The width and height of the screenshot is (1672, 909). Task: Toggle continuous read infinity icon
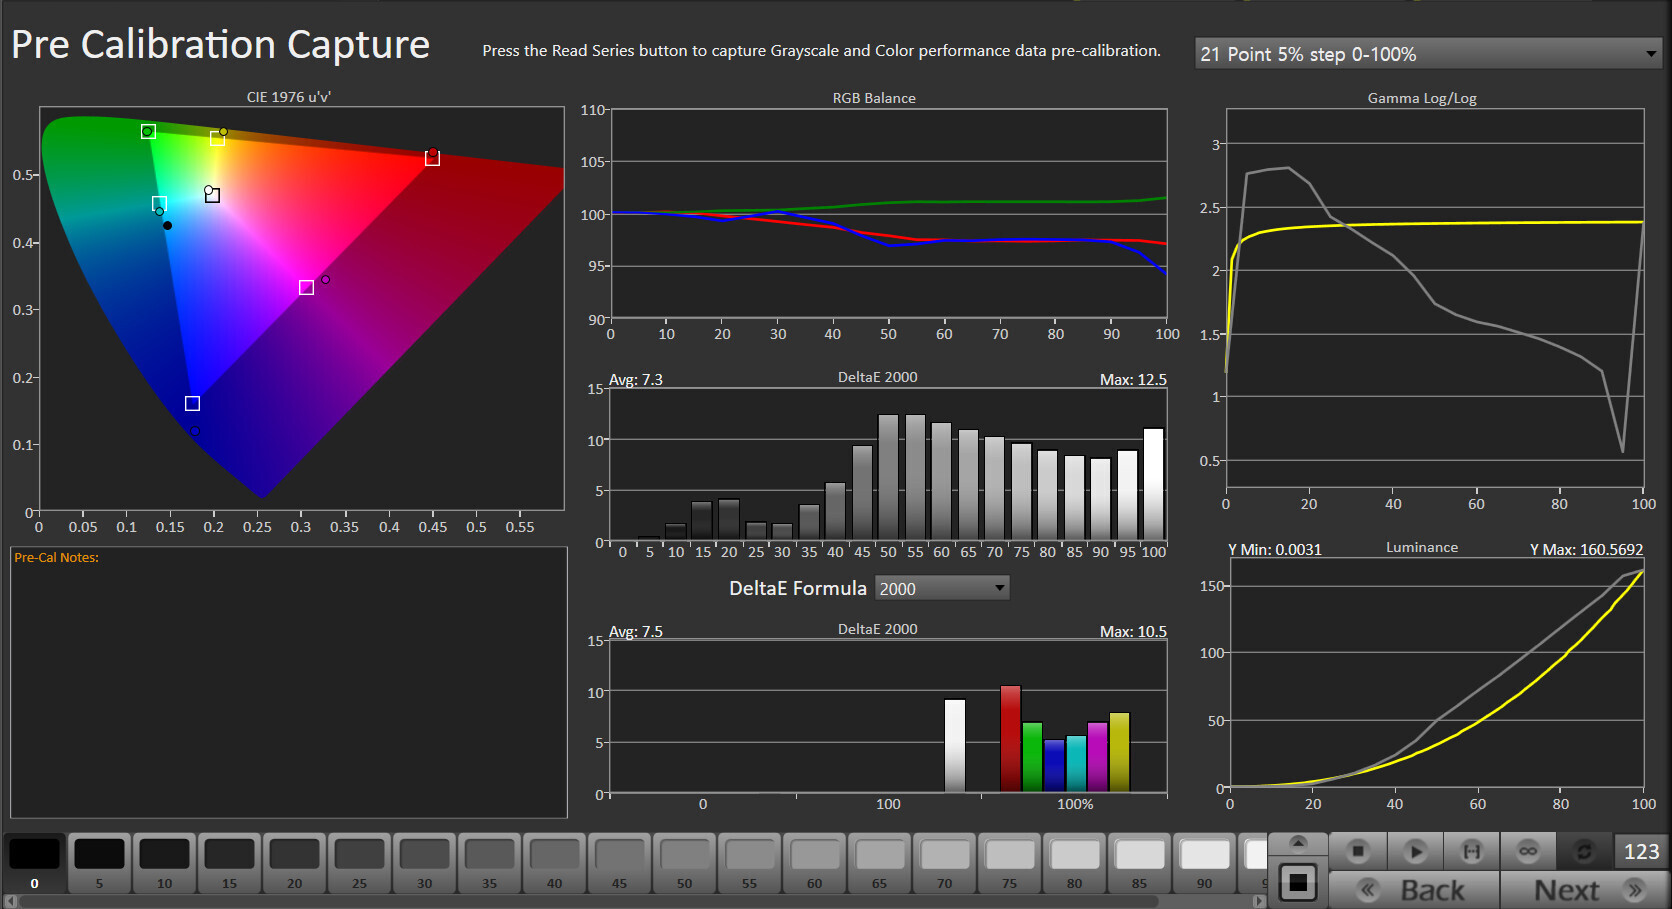coord(1528,851)
